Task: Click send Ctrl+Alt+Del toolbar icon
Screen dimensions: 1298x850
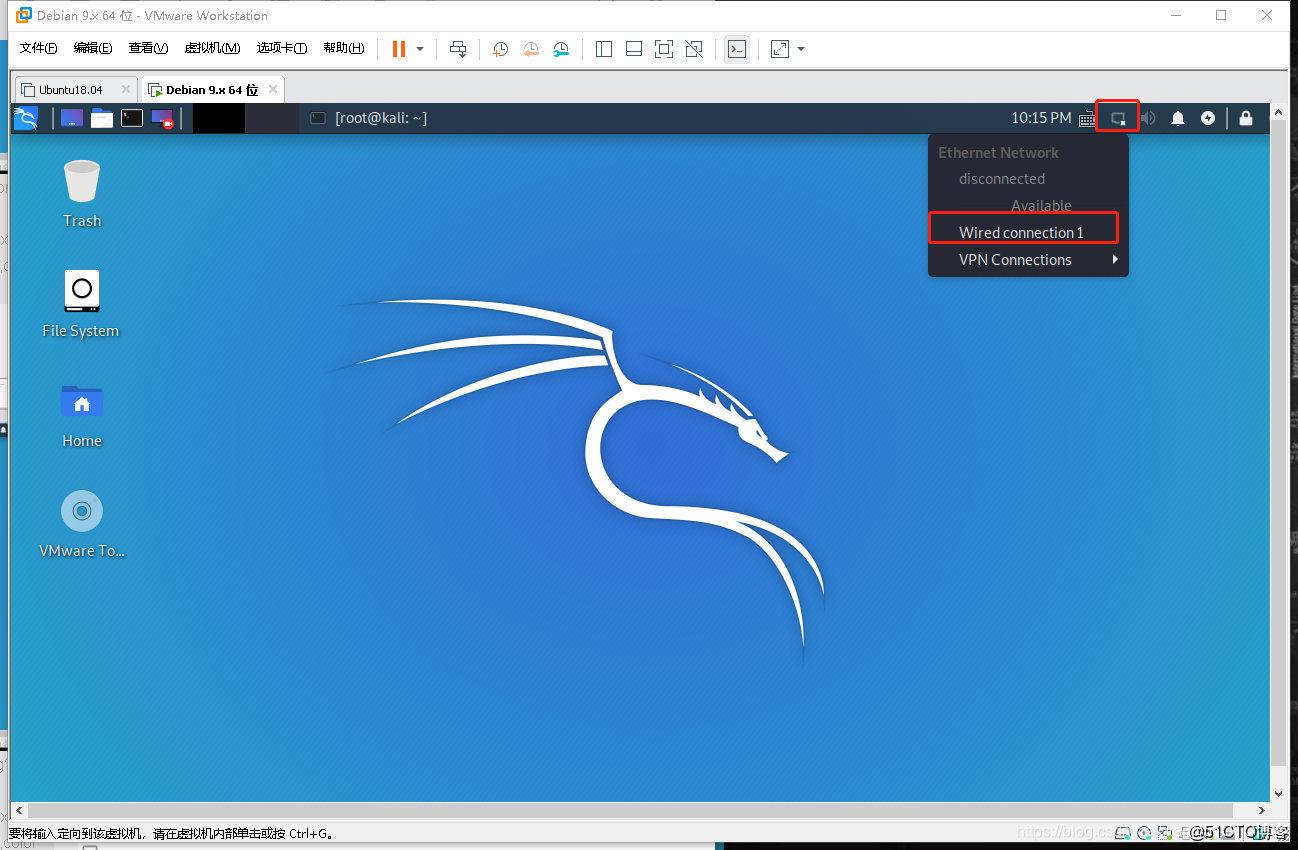Action: pyautogui.click(x=458, y=49)
